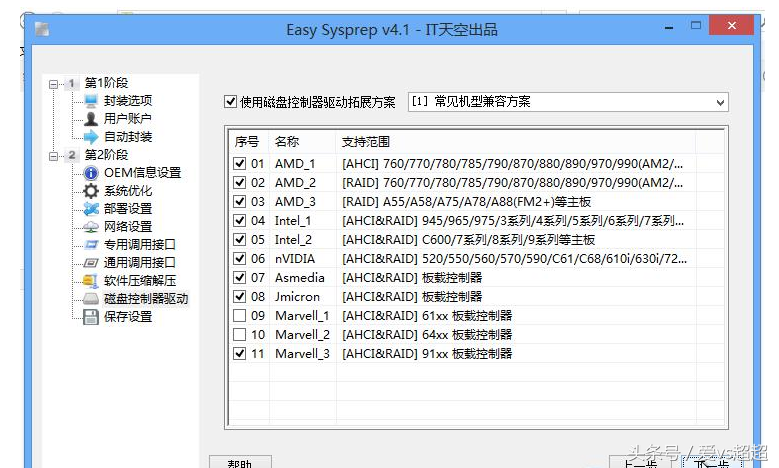This screenshot has height=468, width=779.
Task: Click the 磁盘控制器驱动 drive icon
Action: coord(91,299)
